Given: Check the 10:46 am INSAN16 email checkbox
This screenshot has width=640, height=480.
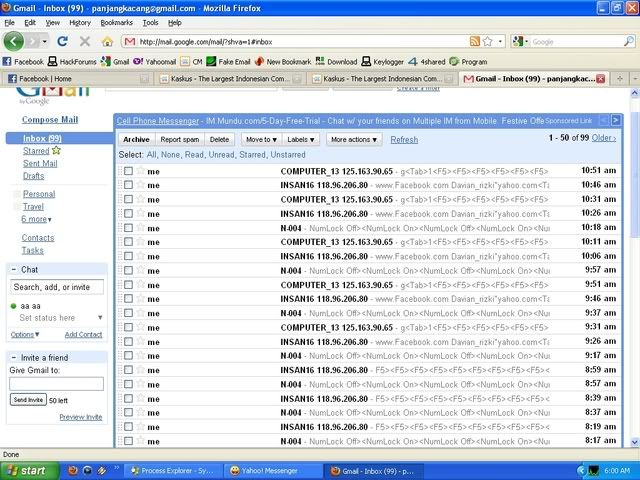Looking at the screenshot, I should coord(129,185).
